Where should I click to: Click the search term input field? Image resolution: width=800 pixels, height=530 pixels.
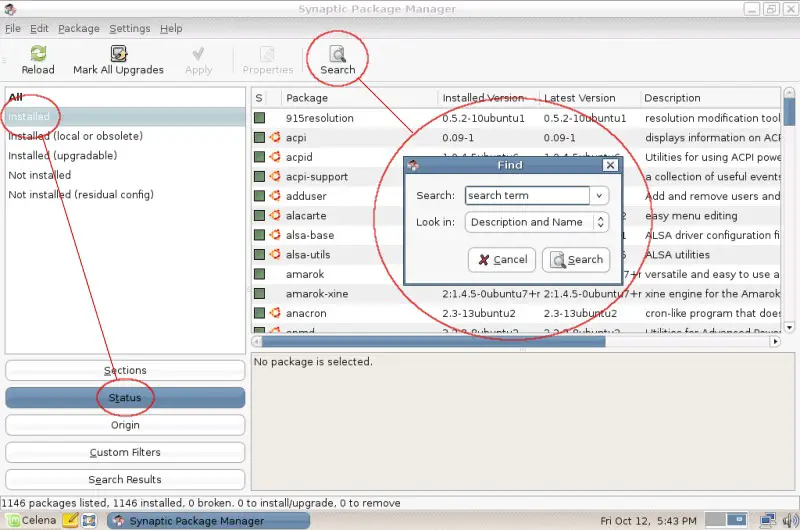point(527,195)
